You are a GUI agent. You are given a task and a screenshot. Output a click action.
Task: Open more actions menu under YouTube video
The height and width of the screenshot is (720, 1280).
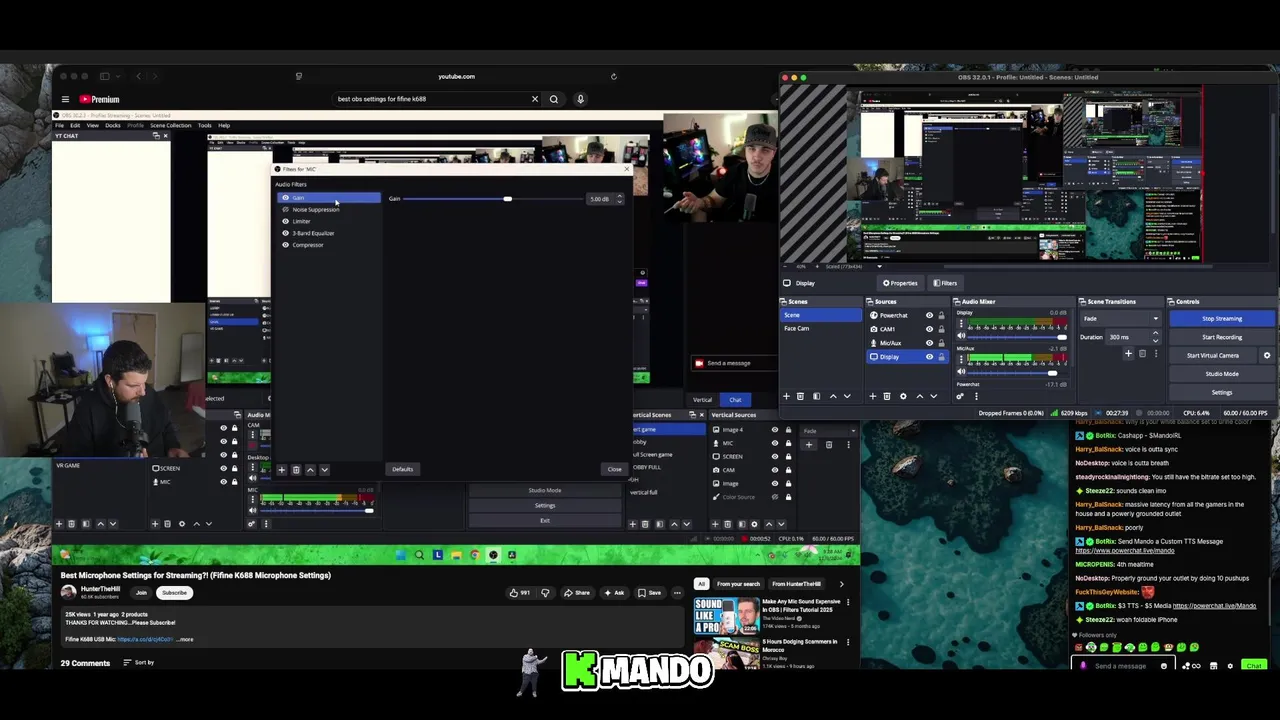click(677, 592)
